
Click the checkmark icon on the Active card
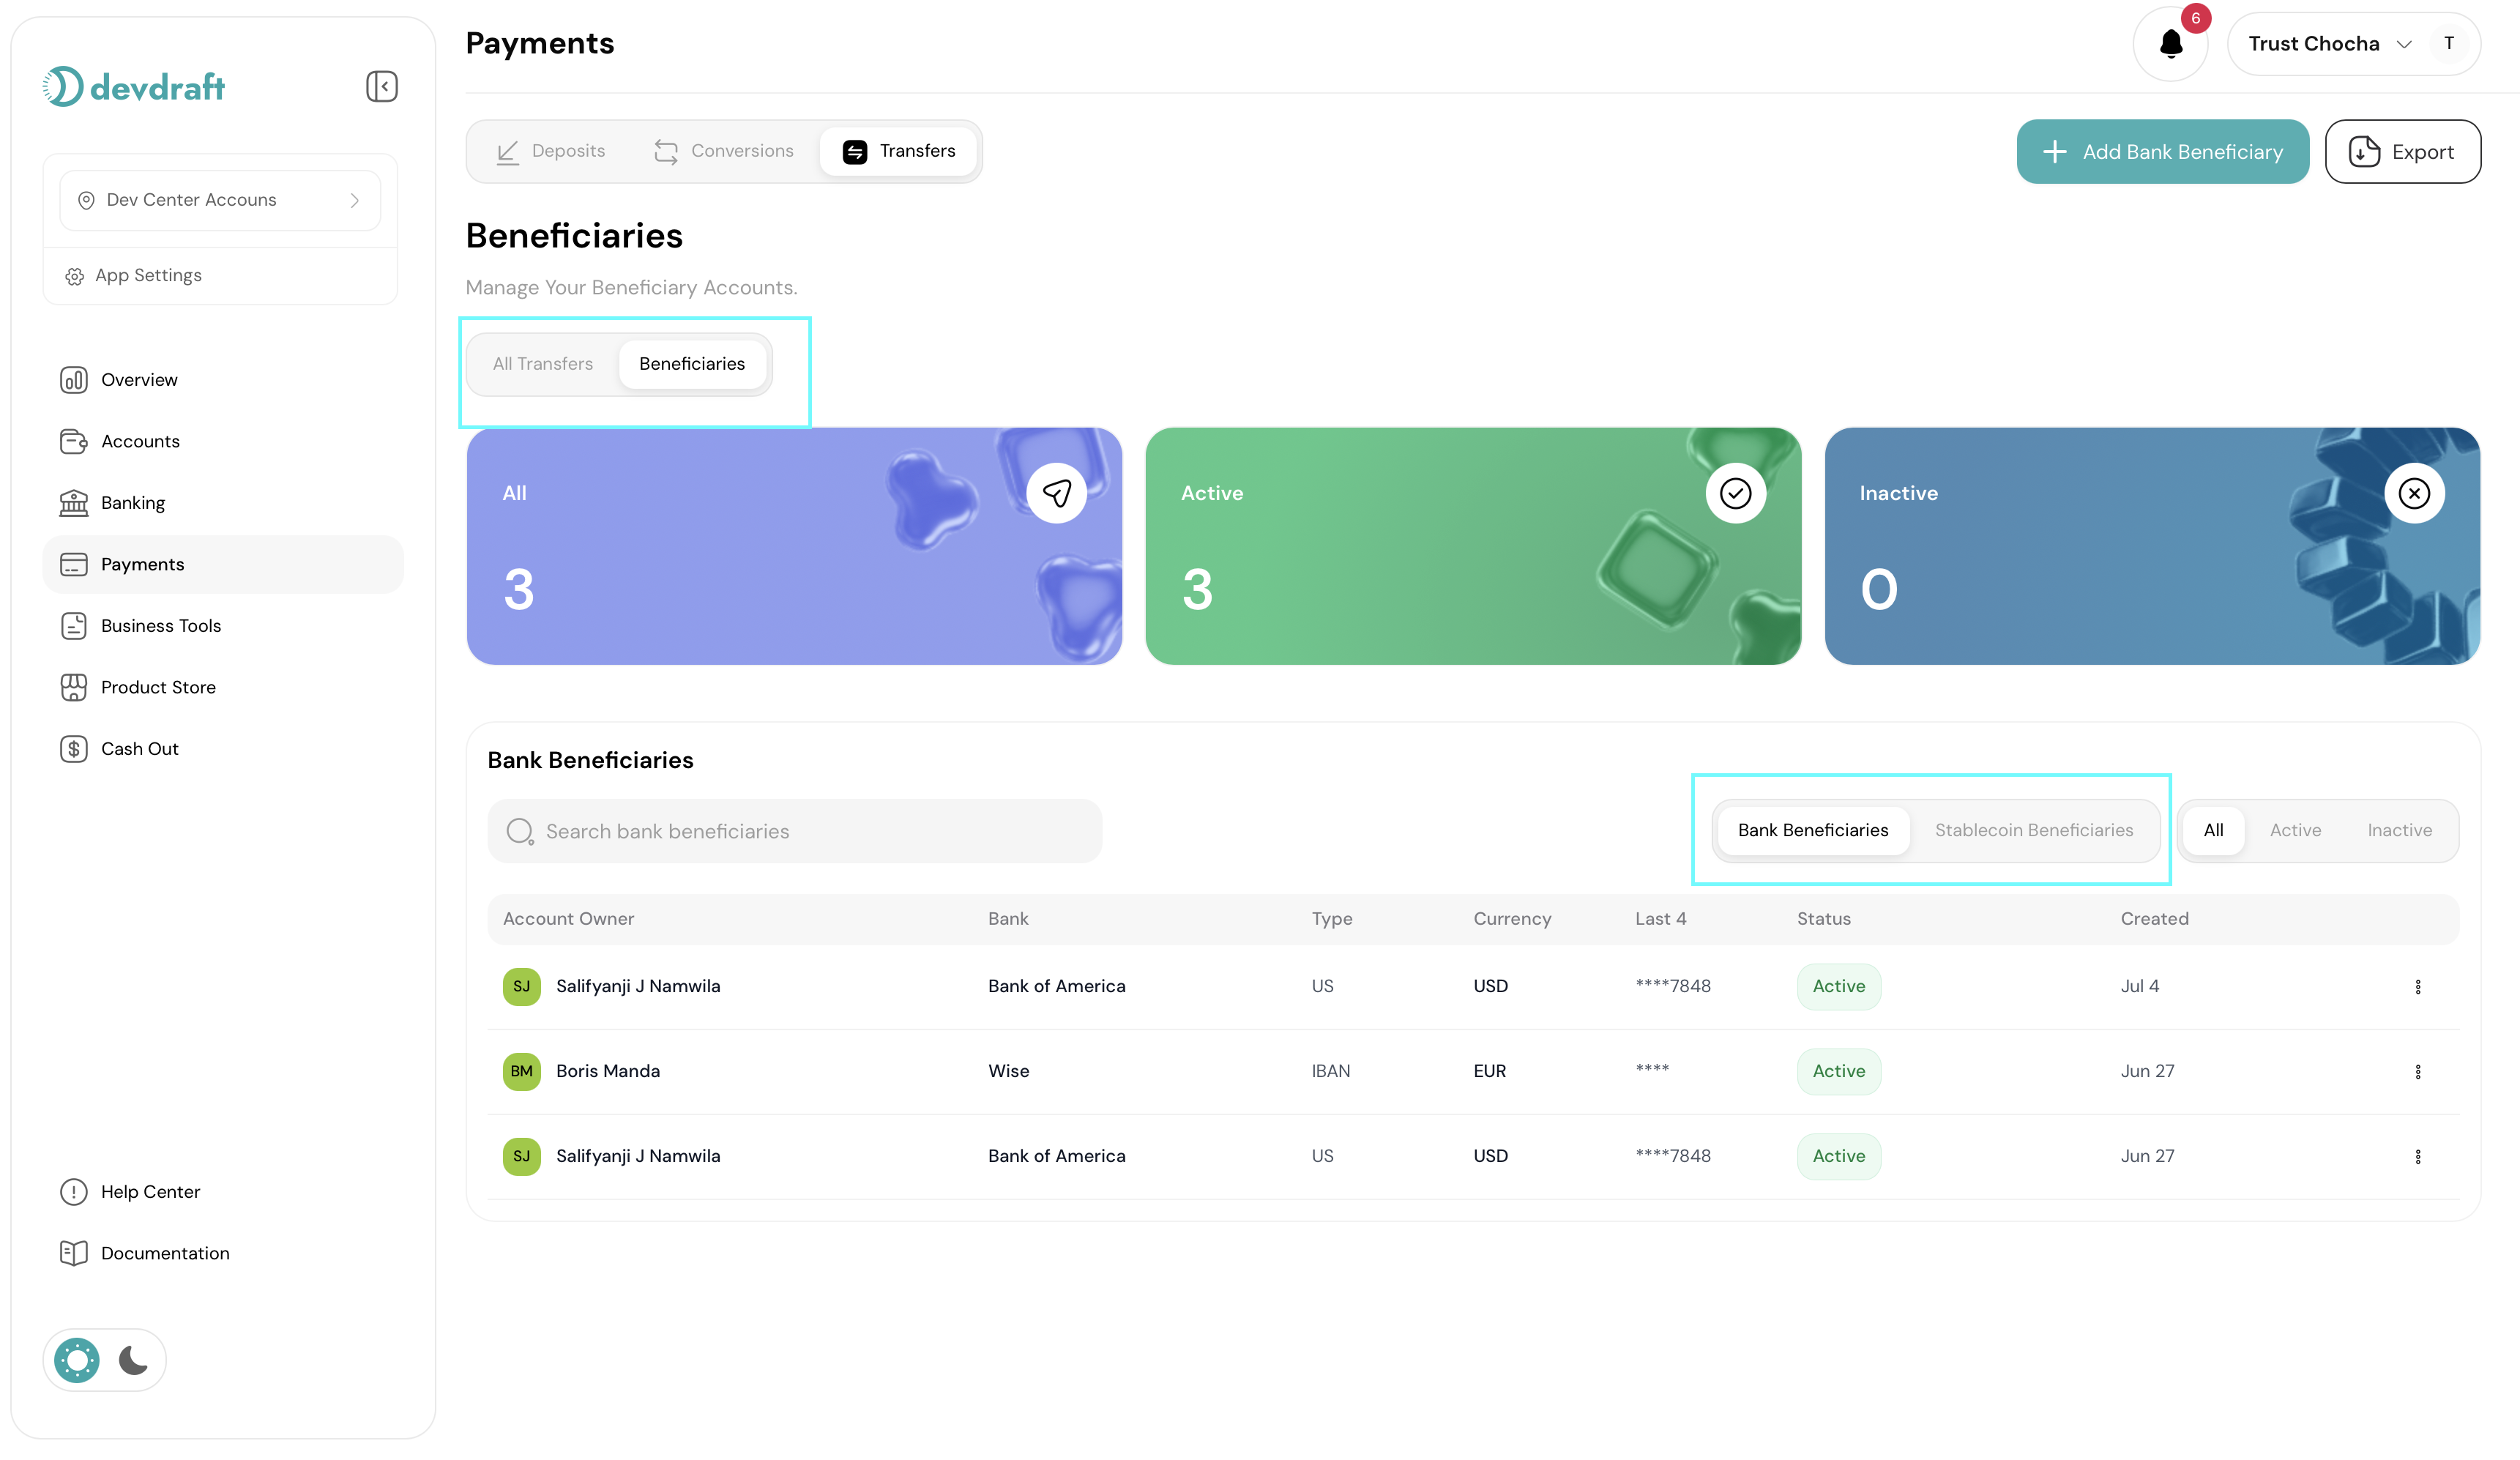point(1735,492)
